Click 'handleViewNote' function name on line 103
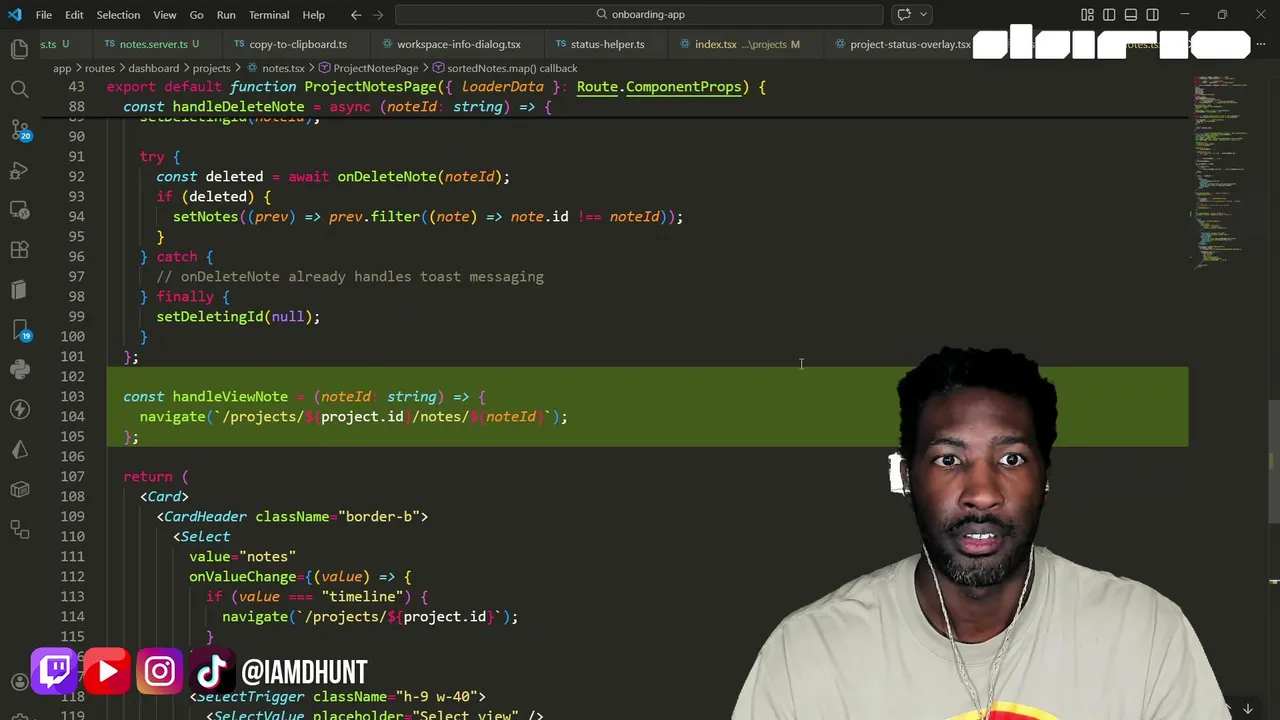This screenshot has height=720, width=1280. point(230,396)
